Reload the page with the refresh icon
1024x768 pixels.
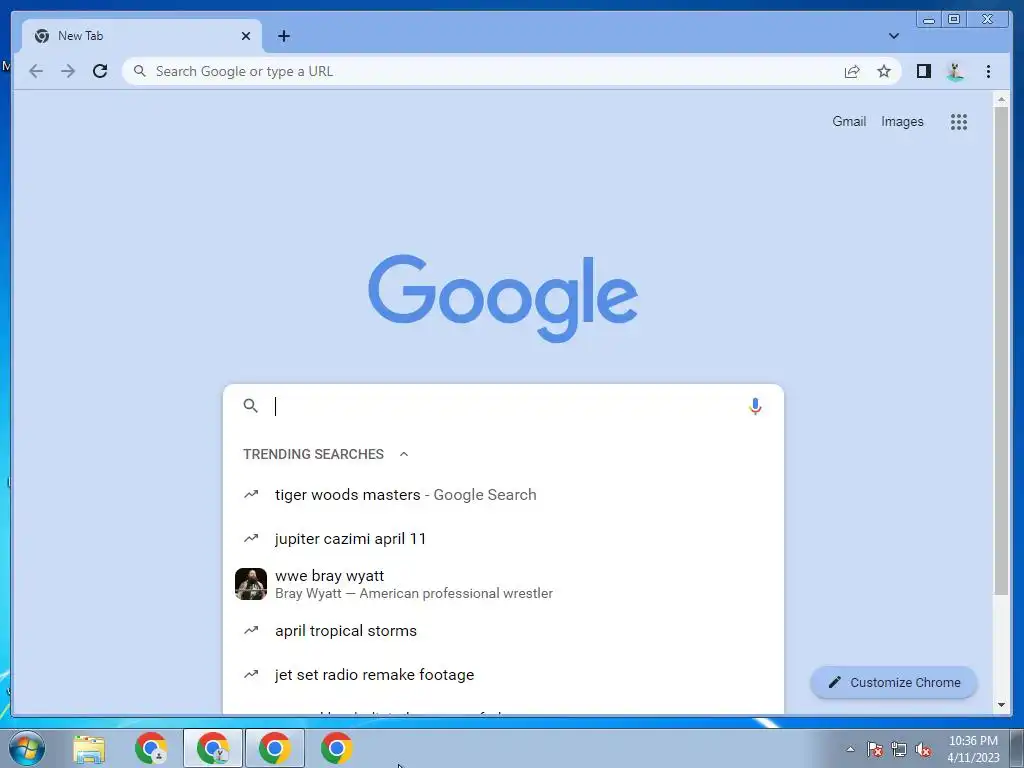(100, 71)
